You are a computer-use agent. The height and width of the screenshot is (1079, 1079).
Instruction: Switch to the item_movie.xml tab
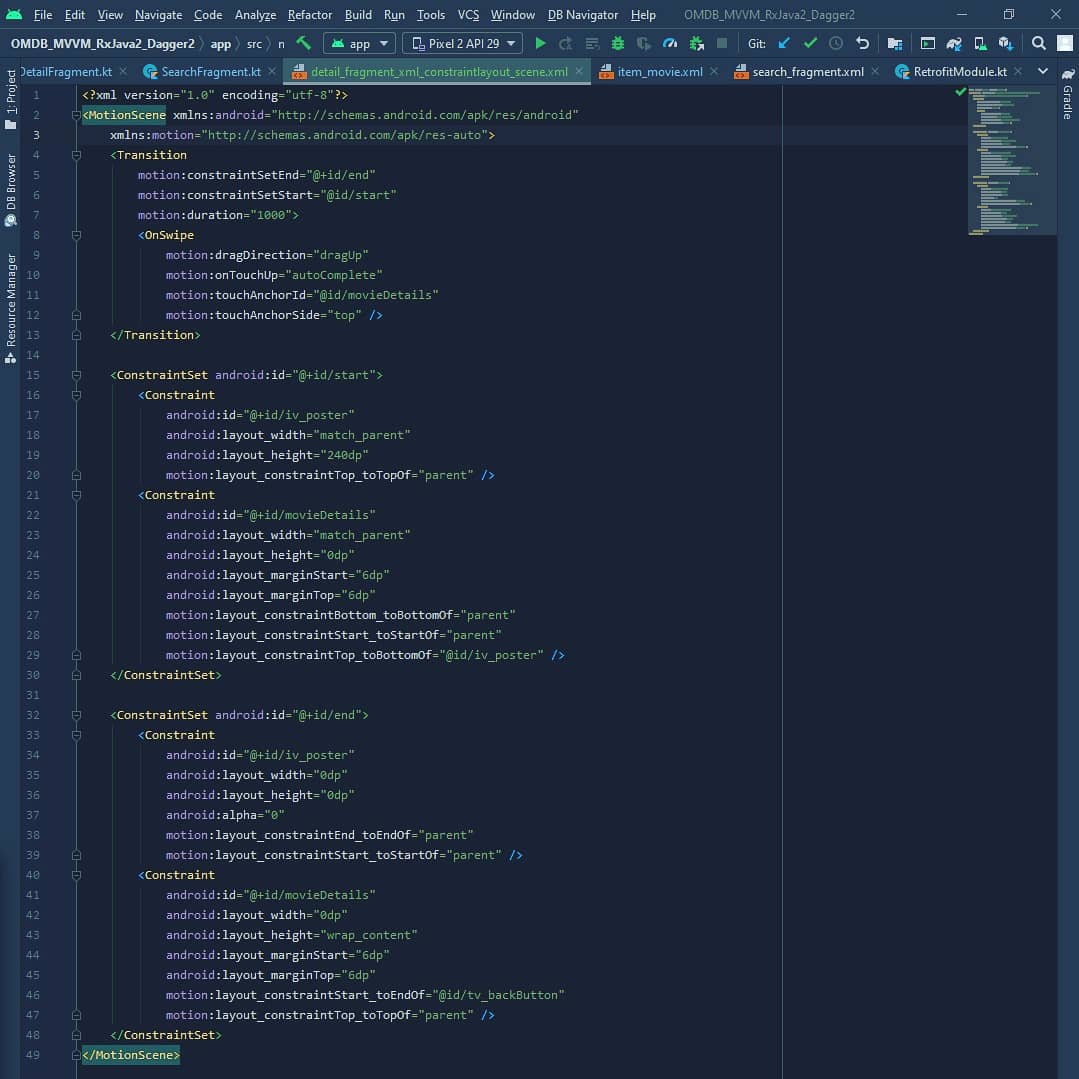(659, 72)
